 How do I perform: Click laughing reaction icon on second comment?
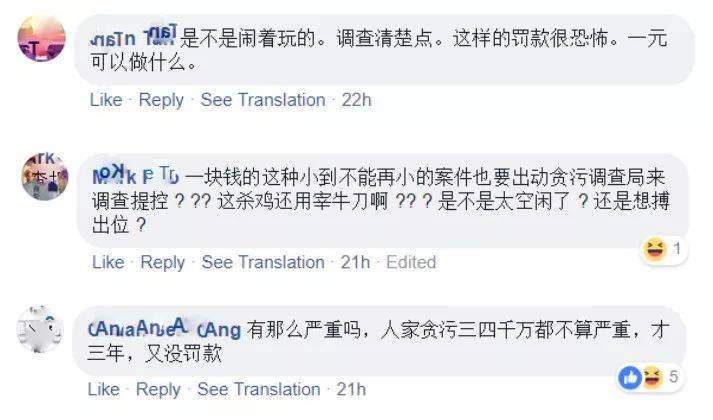(657, 247)
